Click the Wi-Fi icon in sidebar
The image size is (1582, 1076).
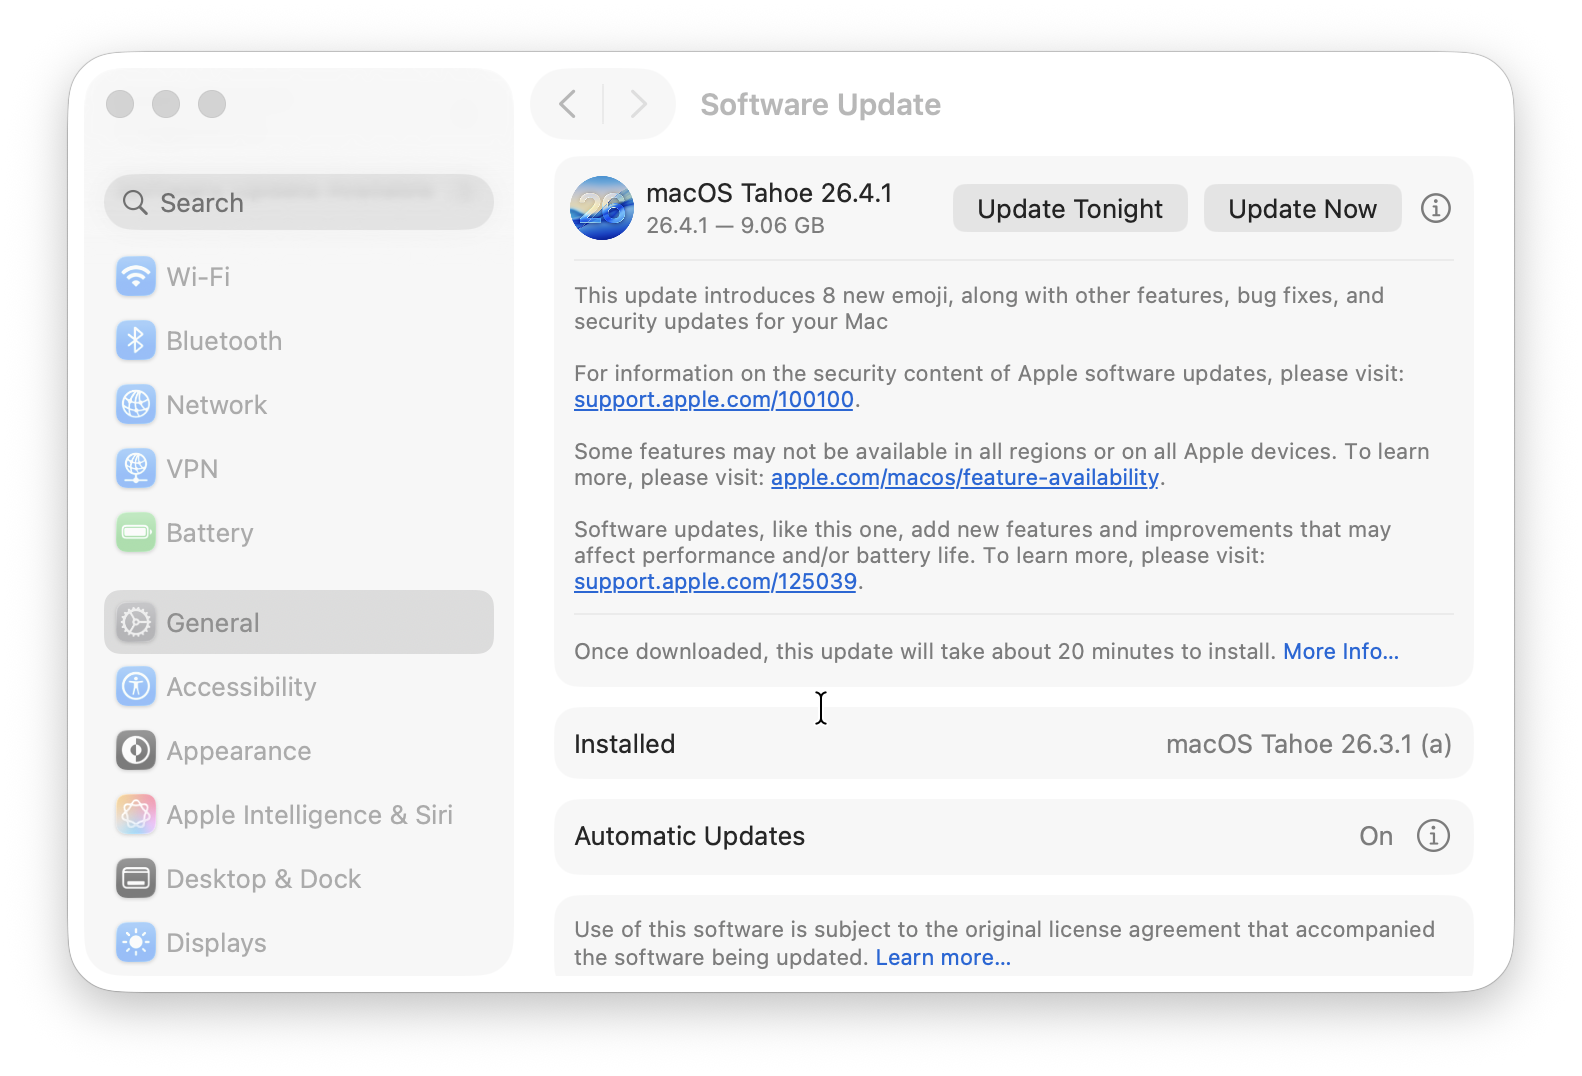136,277
